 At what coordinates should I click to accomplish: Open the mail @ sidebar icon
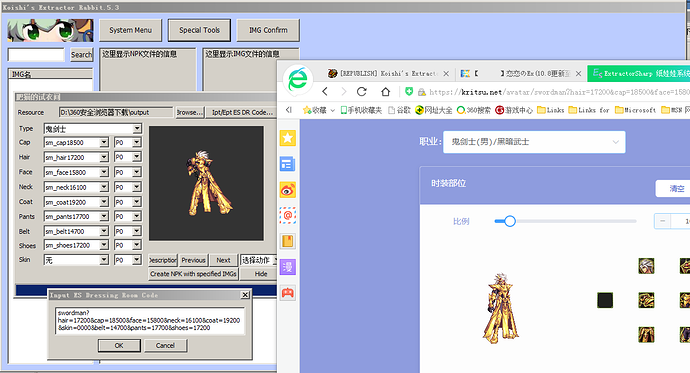pos(287,216)
